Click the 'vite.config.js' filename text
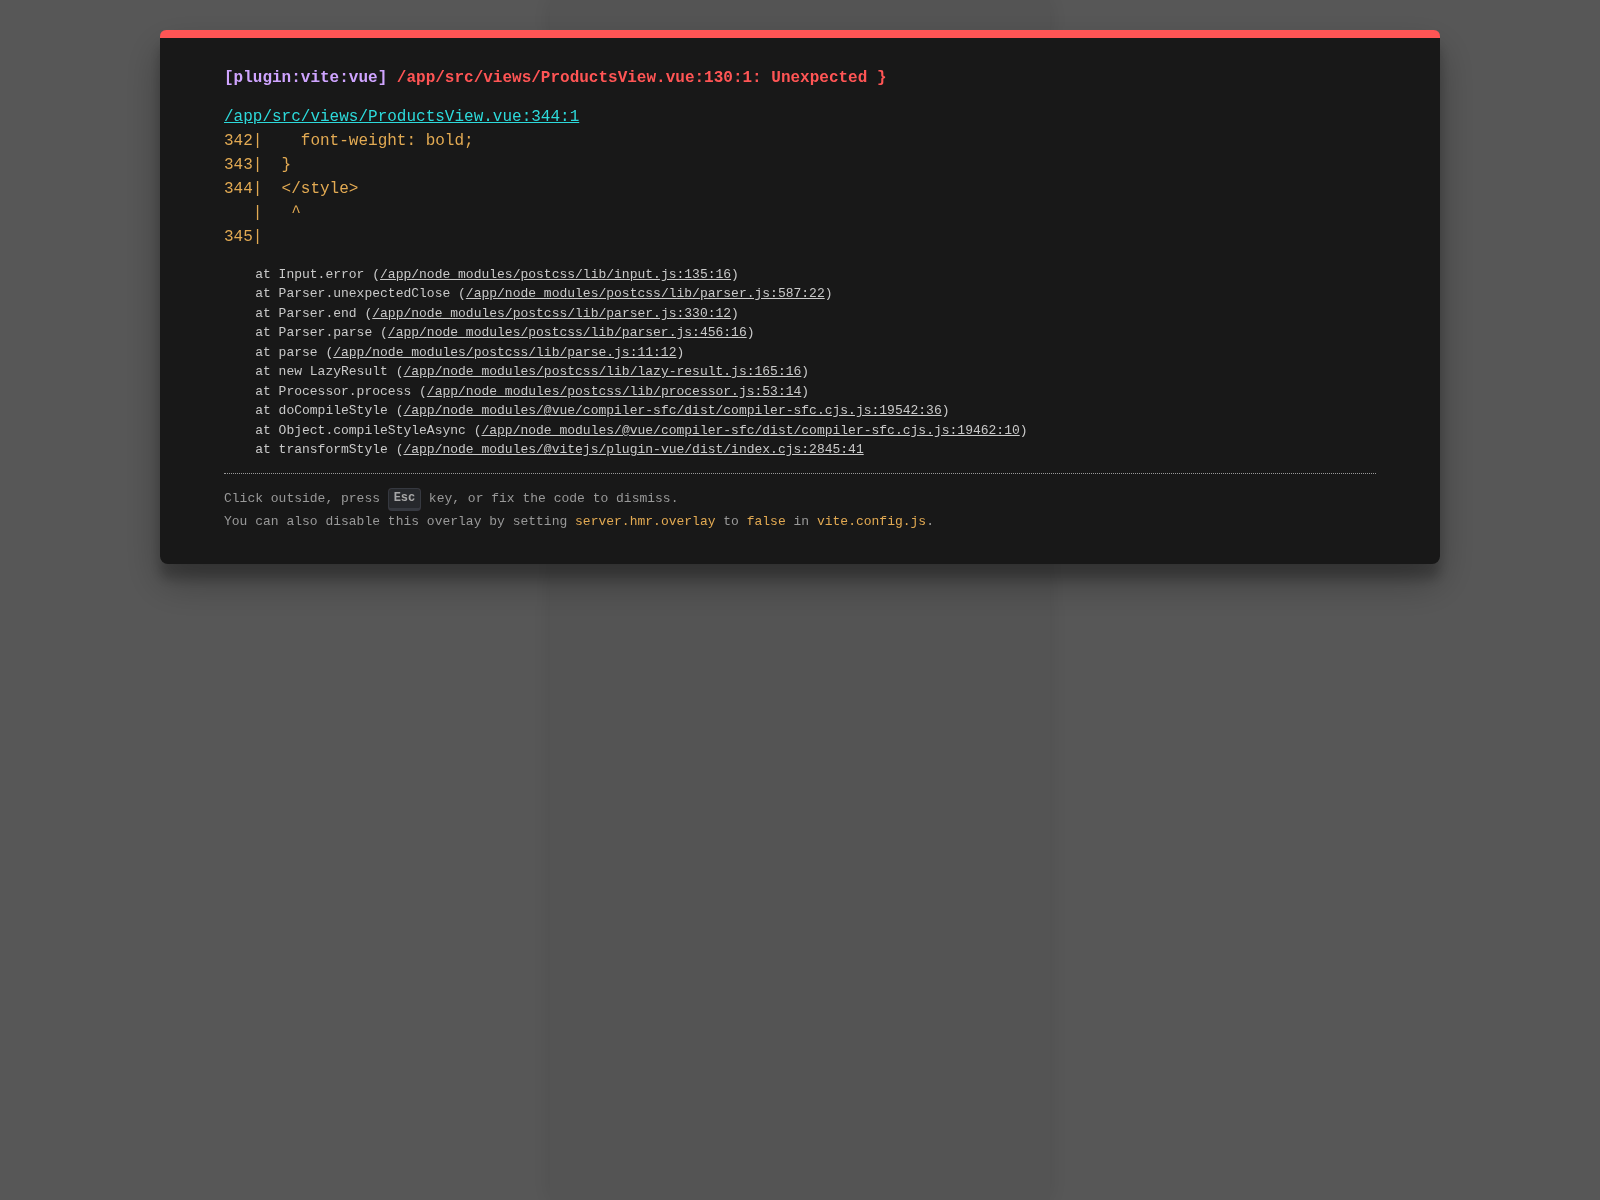Viewport: 1600px width, 1200px height. (871, 522)
